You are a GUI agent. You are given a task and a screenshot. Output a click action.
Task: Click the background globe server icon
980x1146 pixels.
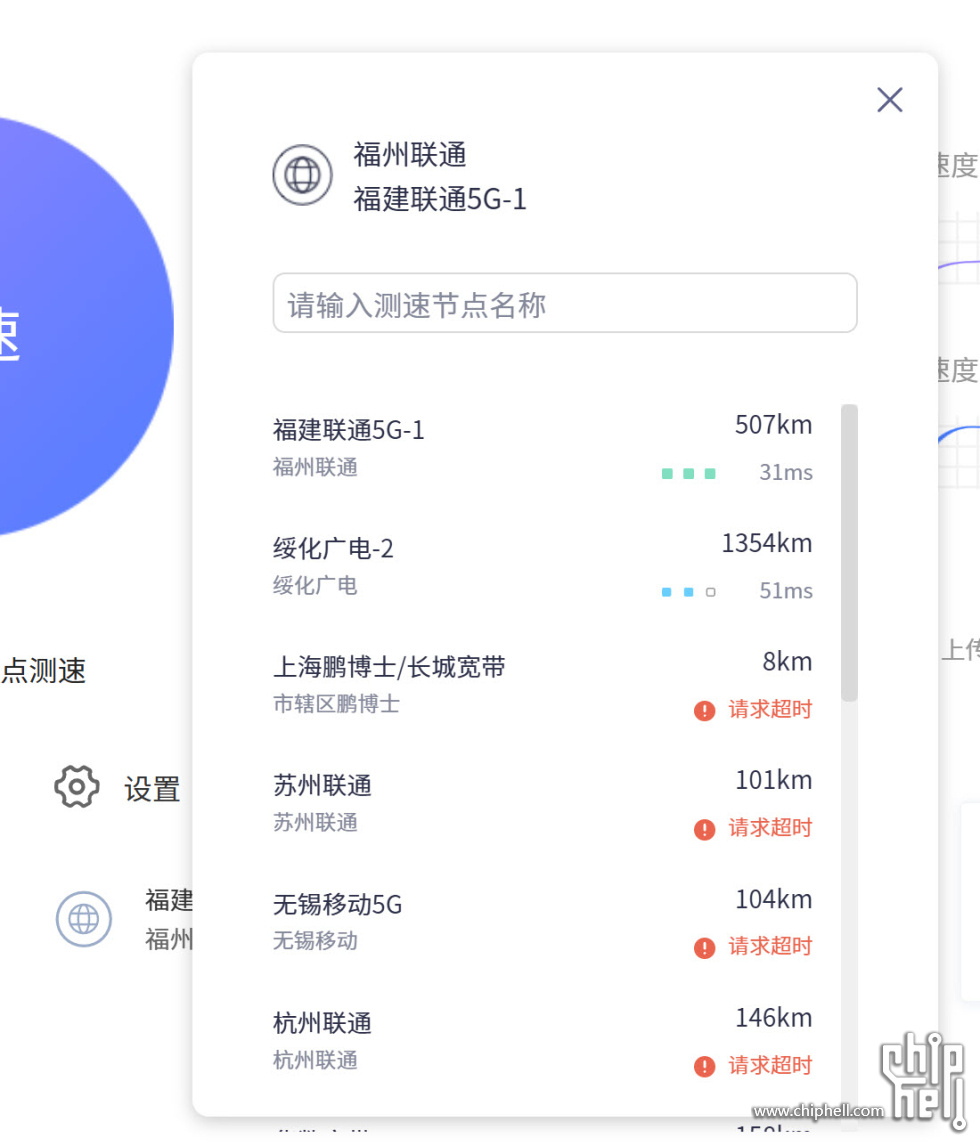coord(83,919)
